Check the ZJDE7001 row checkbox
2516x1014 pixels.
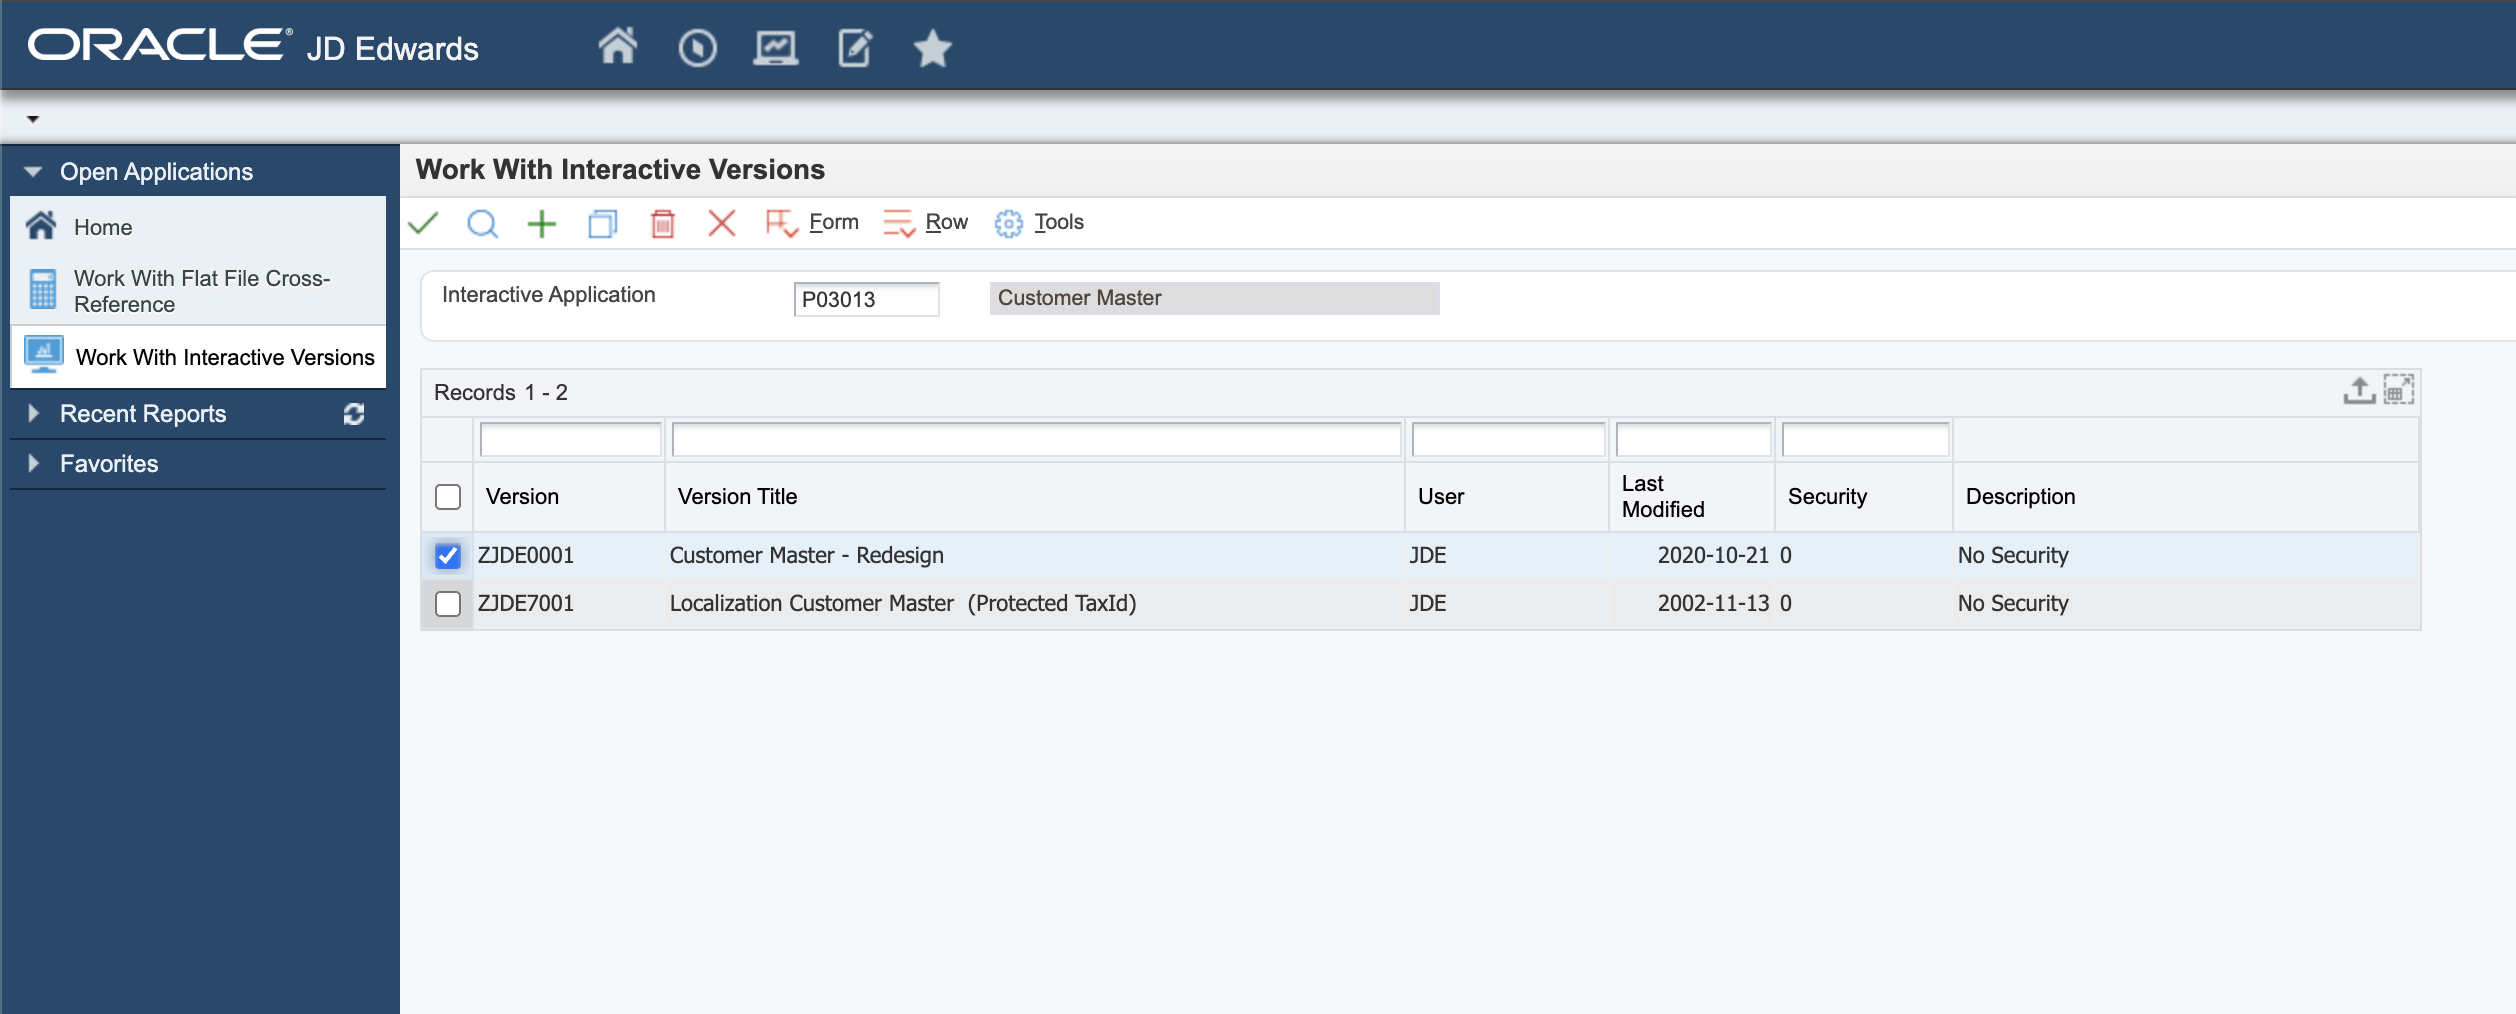click(x=448, y=604)
